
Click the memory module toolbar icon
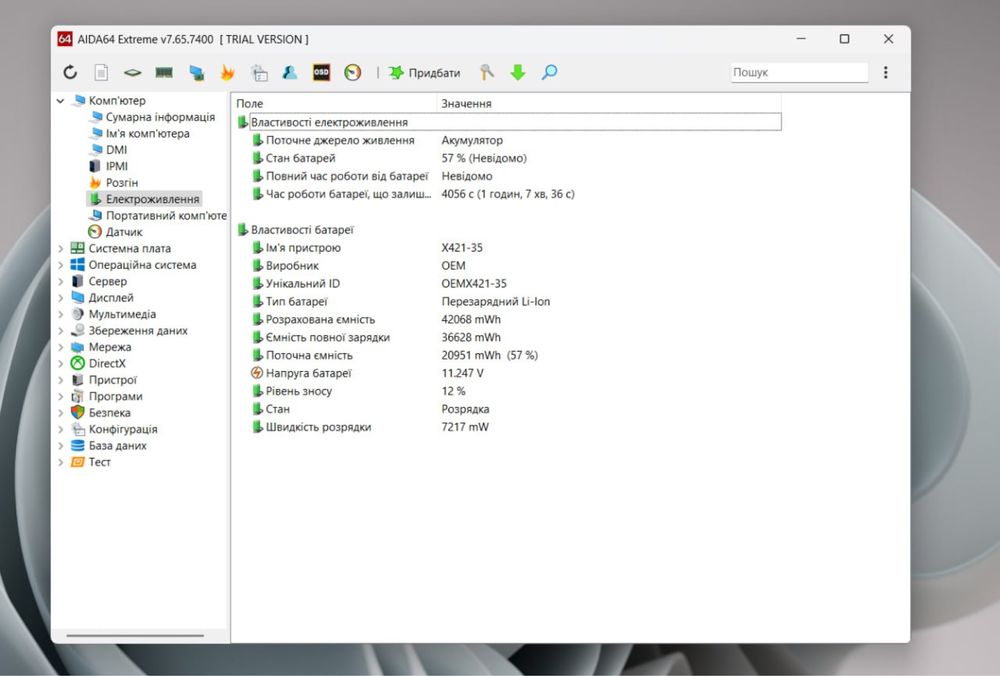164,73
